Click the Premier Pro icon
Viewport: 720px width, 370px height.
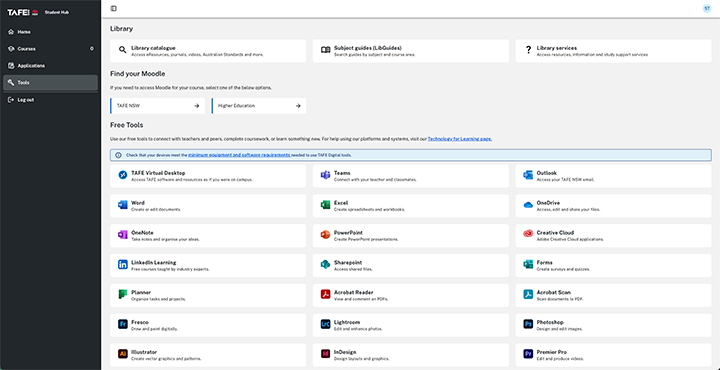528,354
